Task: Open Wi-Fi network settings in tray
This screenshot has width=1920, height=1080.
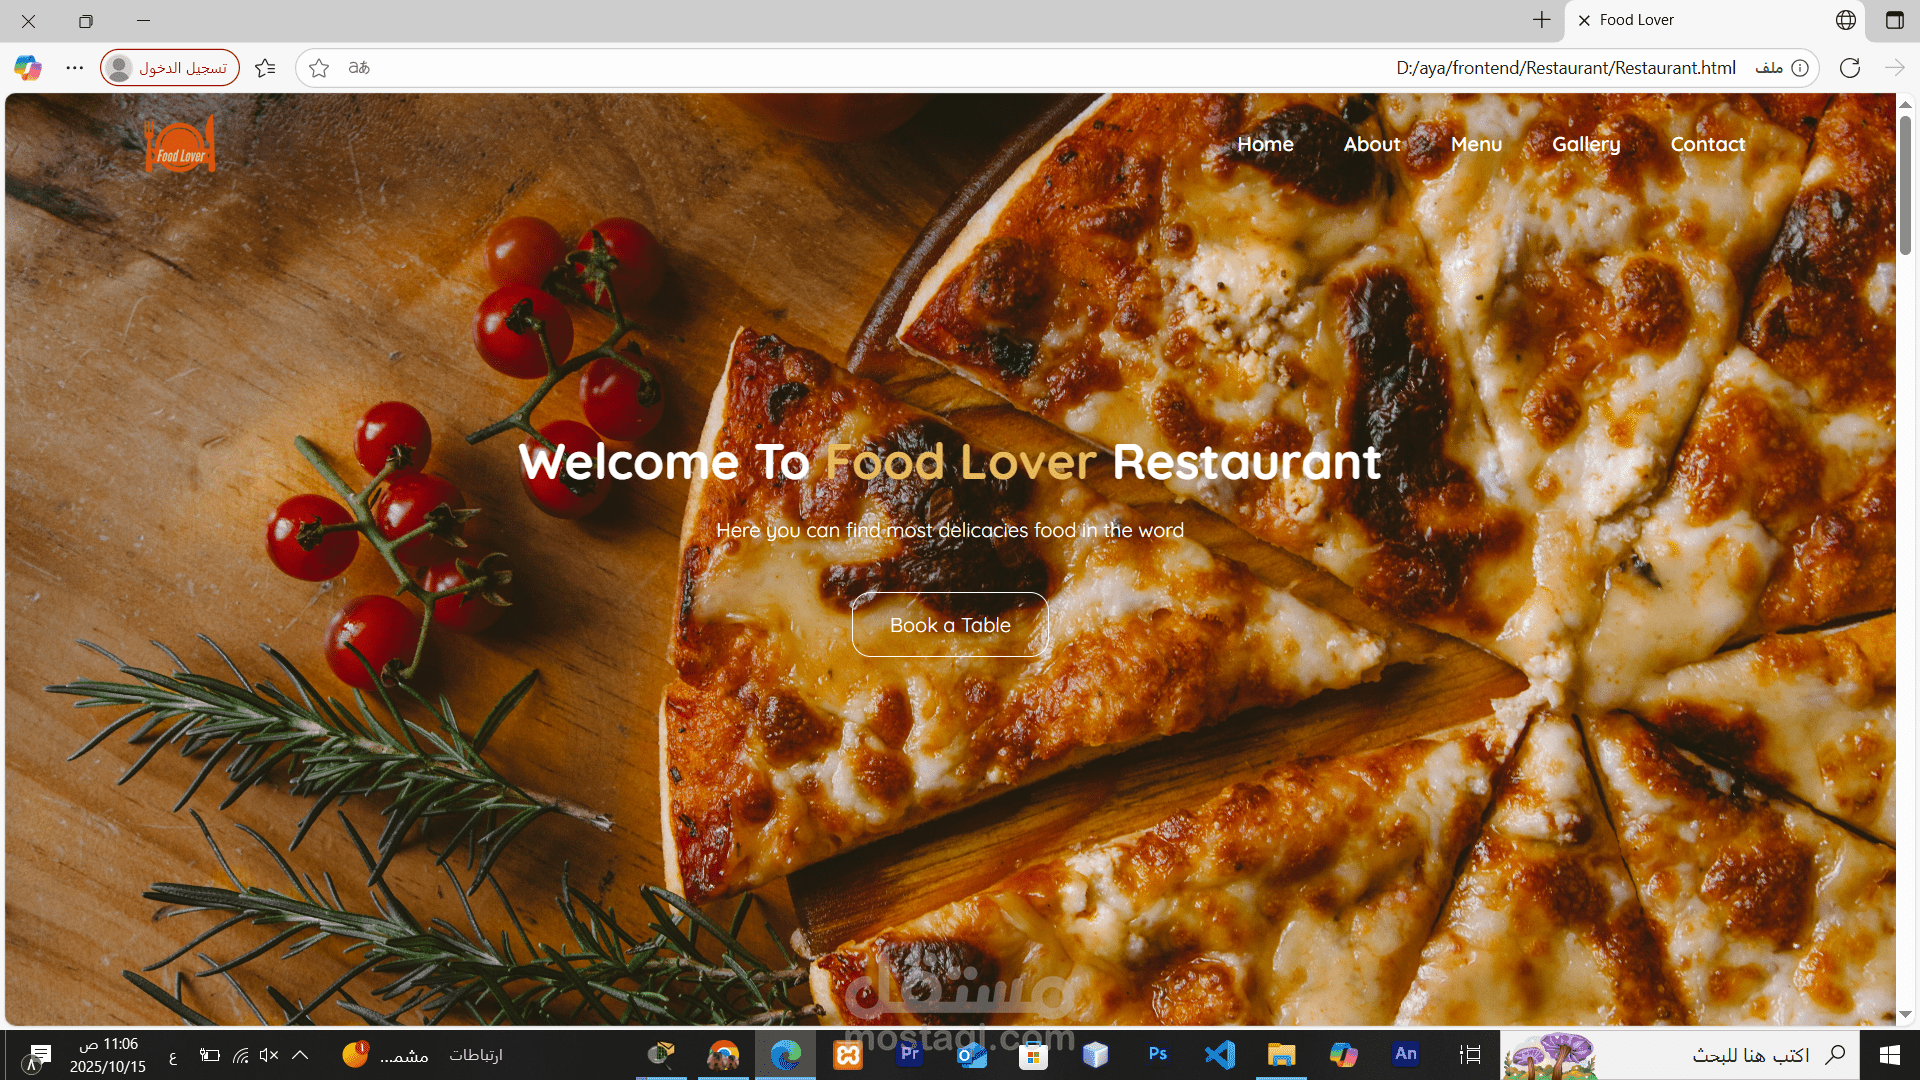Action: tap(240, 1055)
